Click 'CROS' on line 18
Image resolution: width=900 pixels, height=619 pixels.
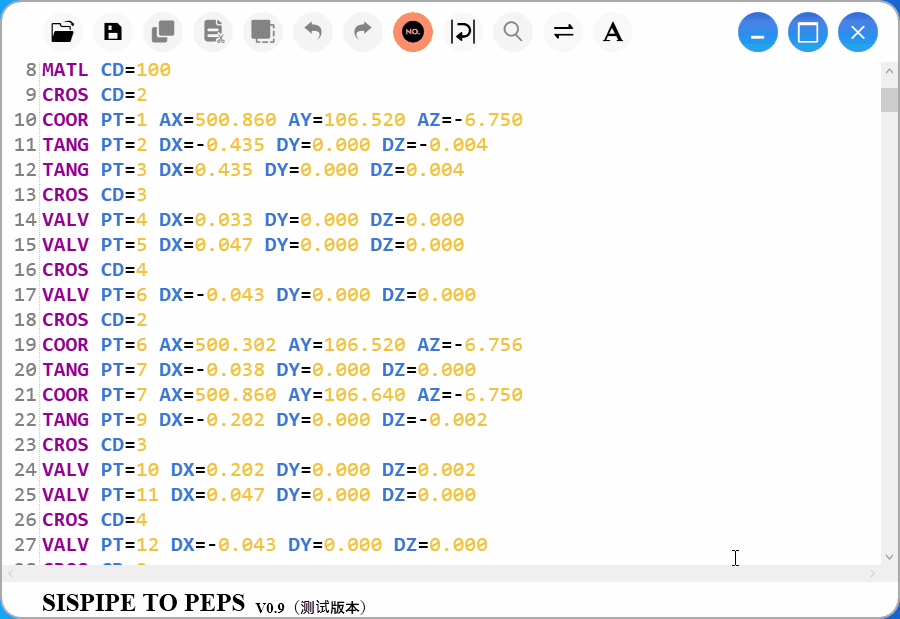point(65,320)
